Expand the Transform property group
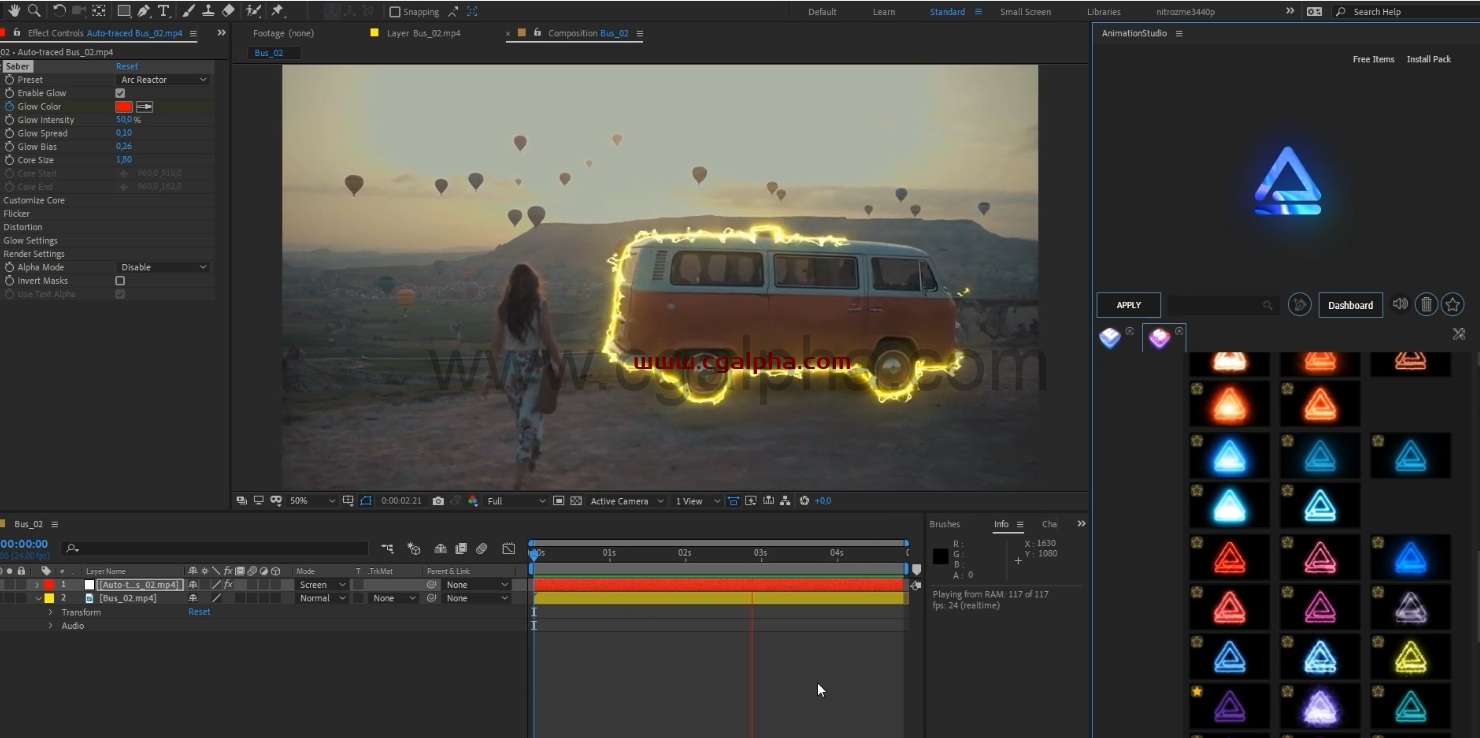The image size is (1480, 738). pyautogui.click(x=51, y=612)
